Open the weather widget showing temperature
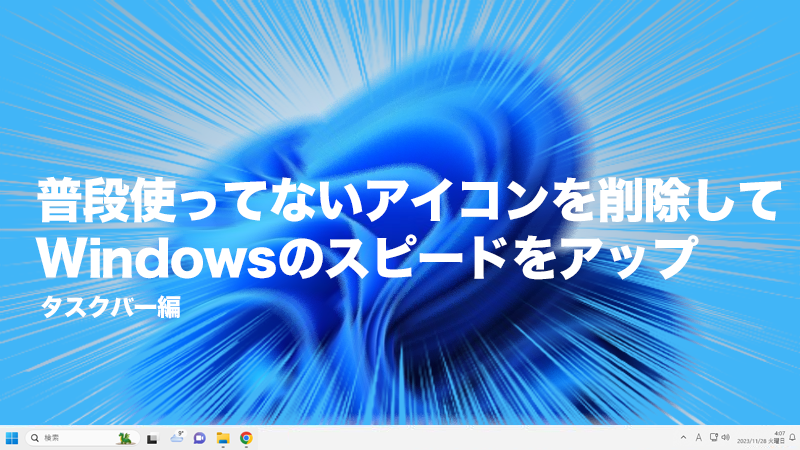800x450 pixels. pos(177,437)
